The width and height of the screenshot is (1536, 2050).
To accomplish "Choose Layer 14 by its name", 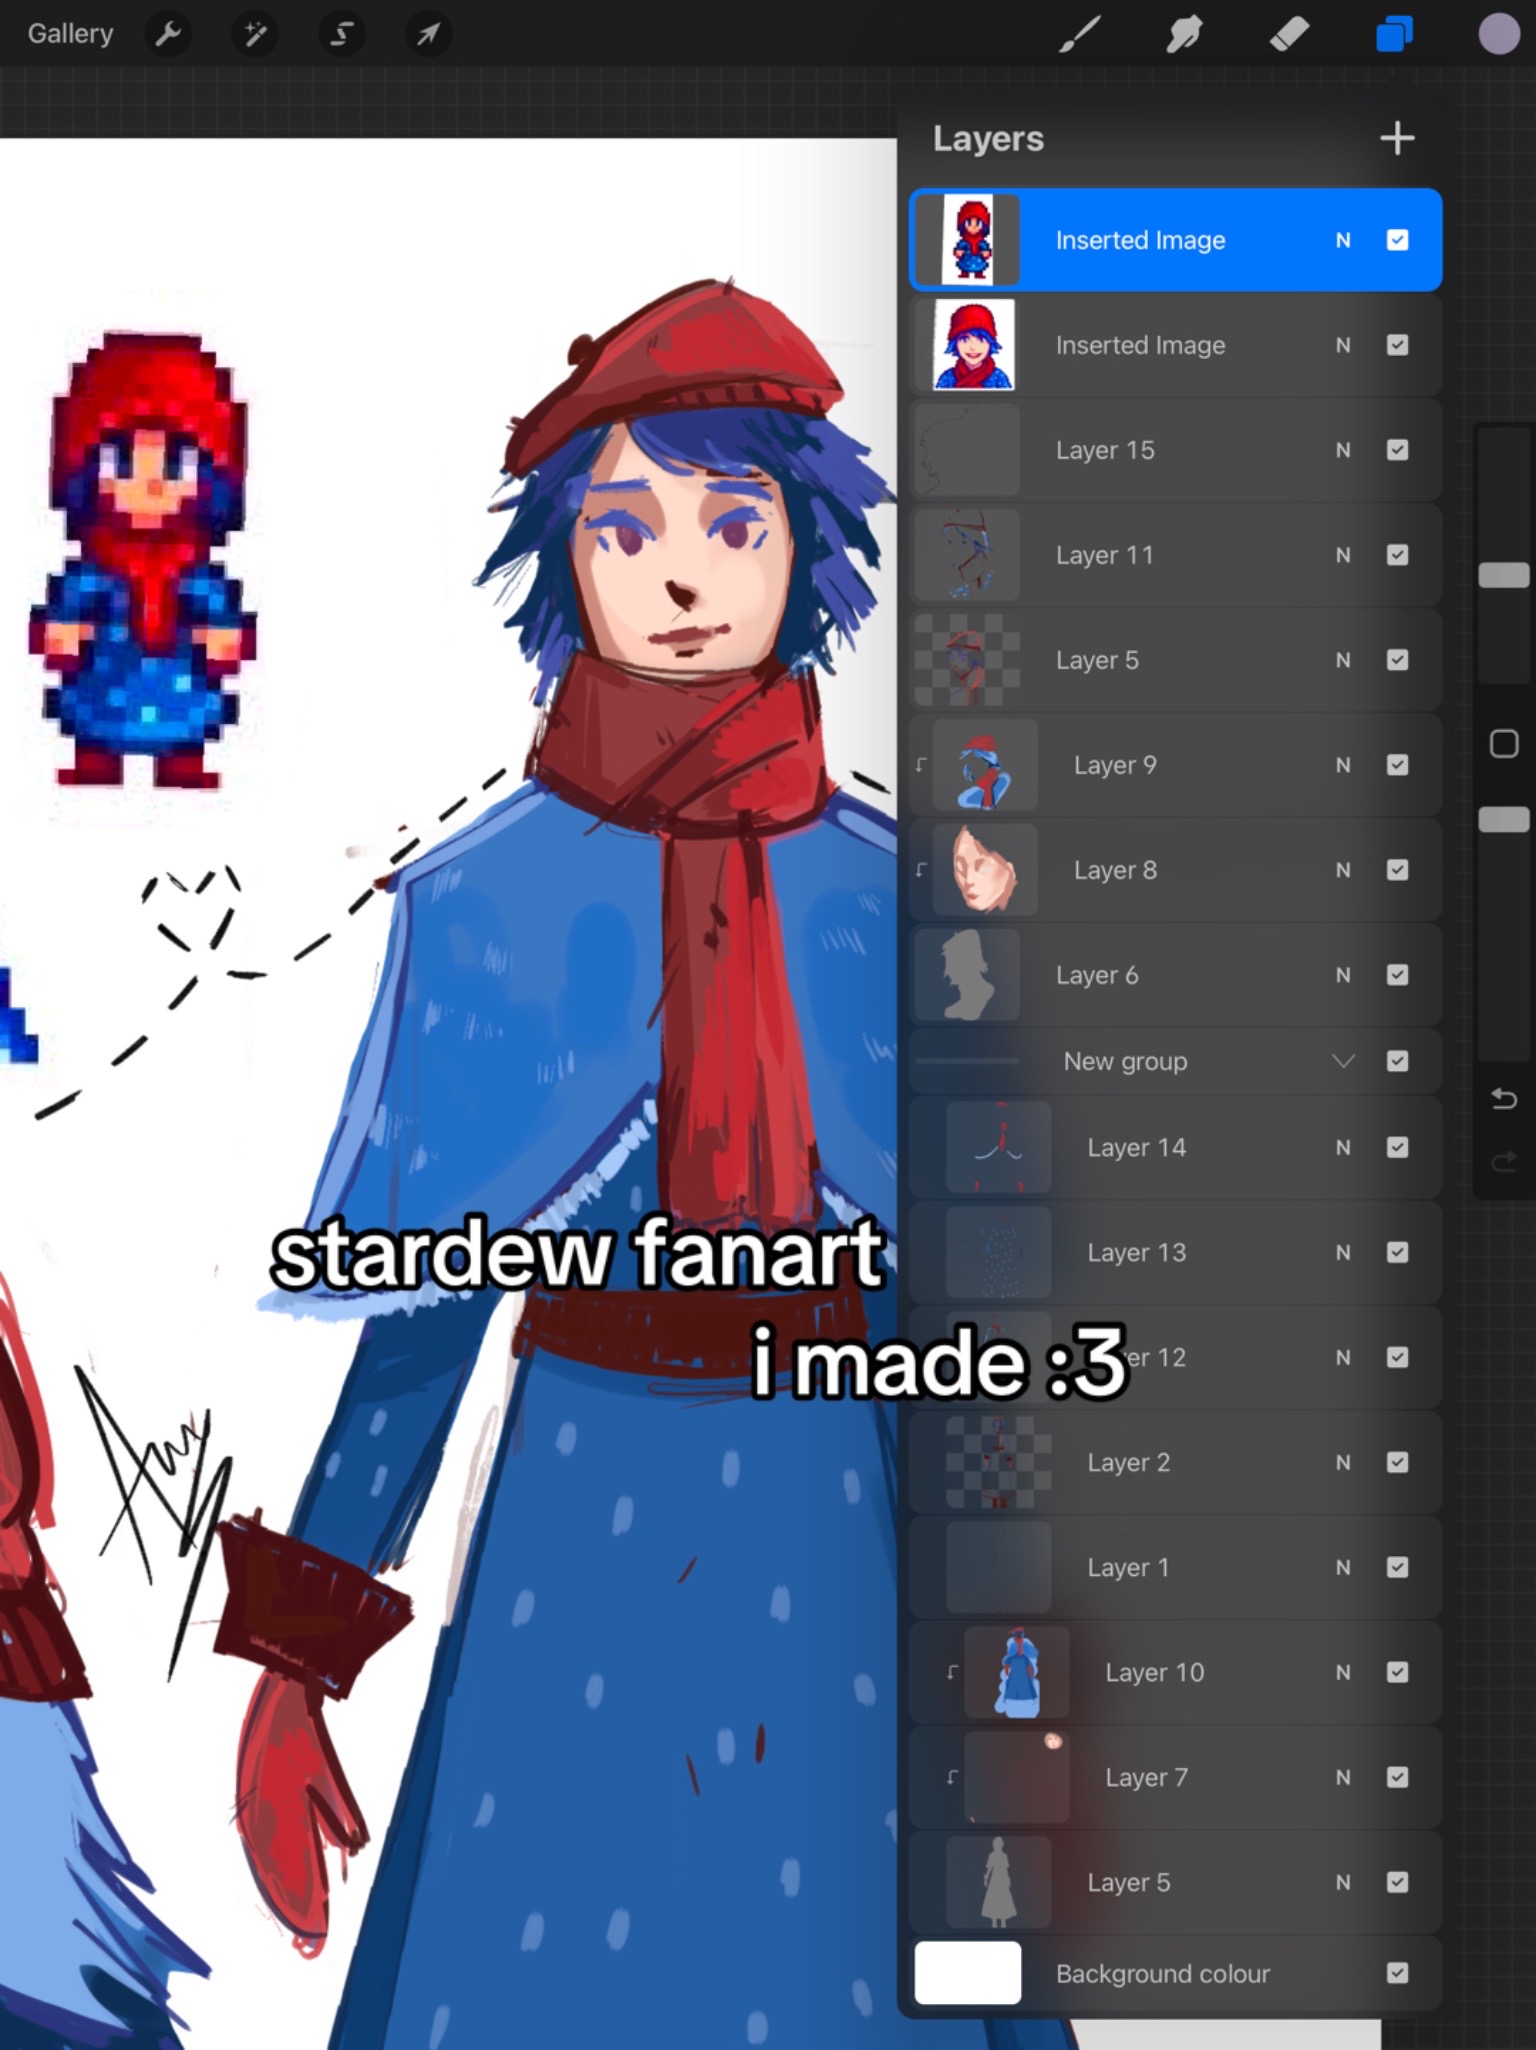I will tap(1137, 1147).
